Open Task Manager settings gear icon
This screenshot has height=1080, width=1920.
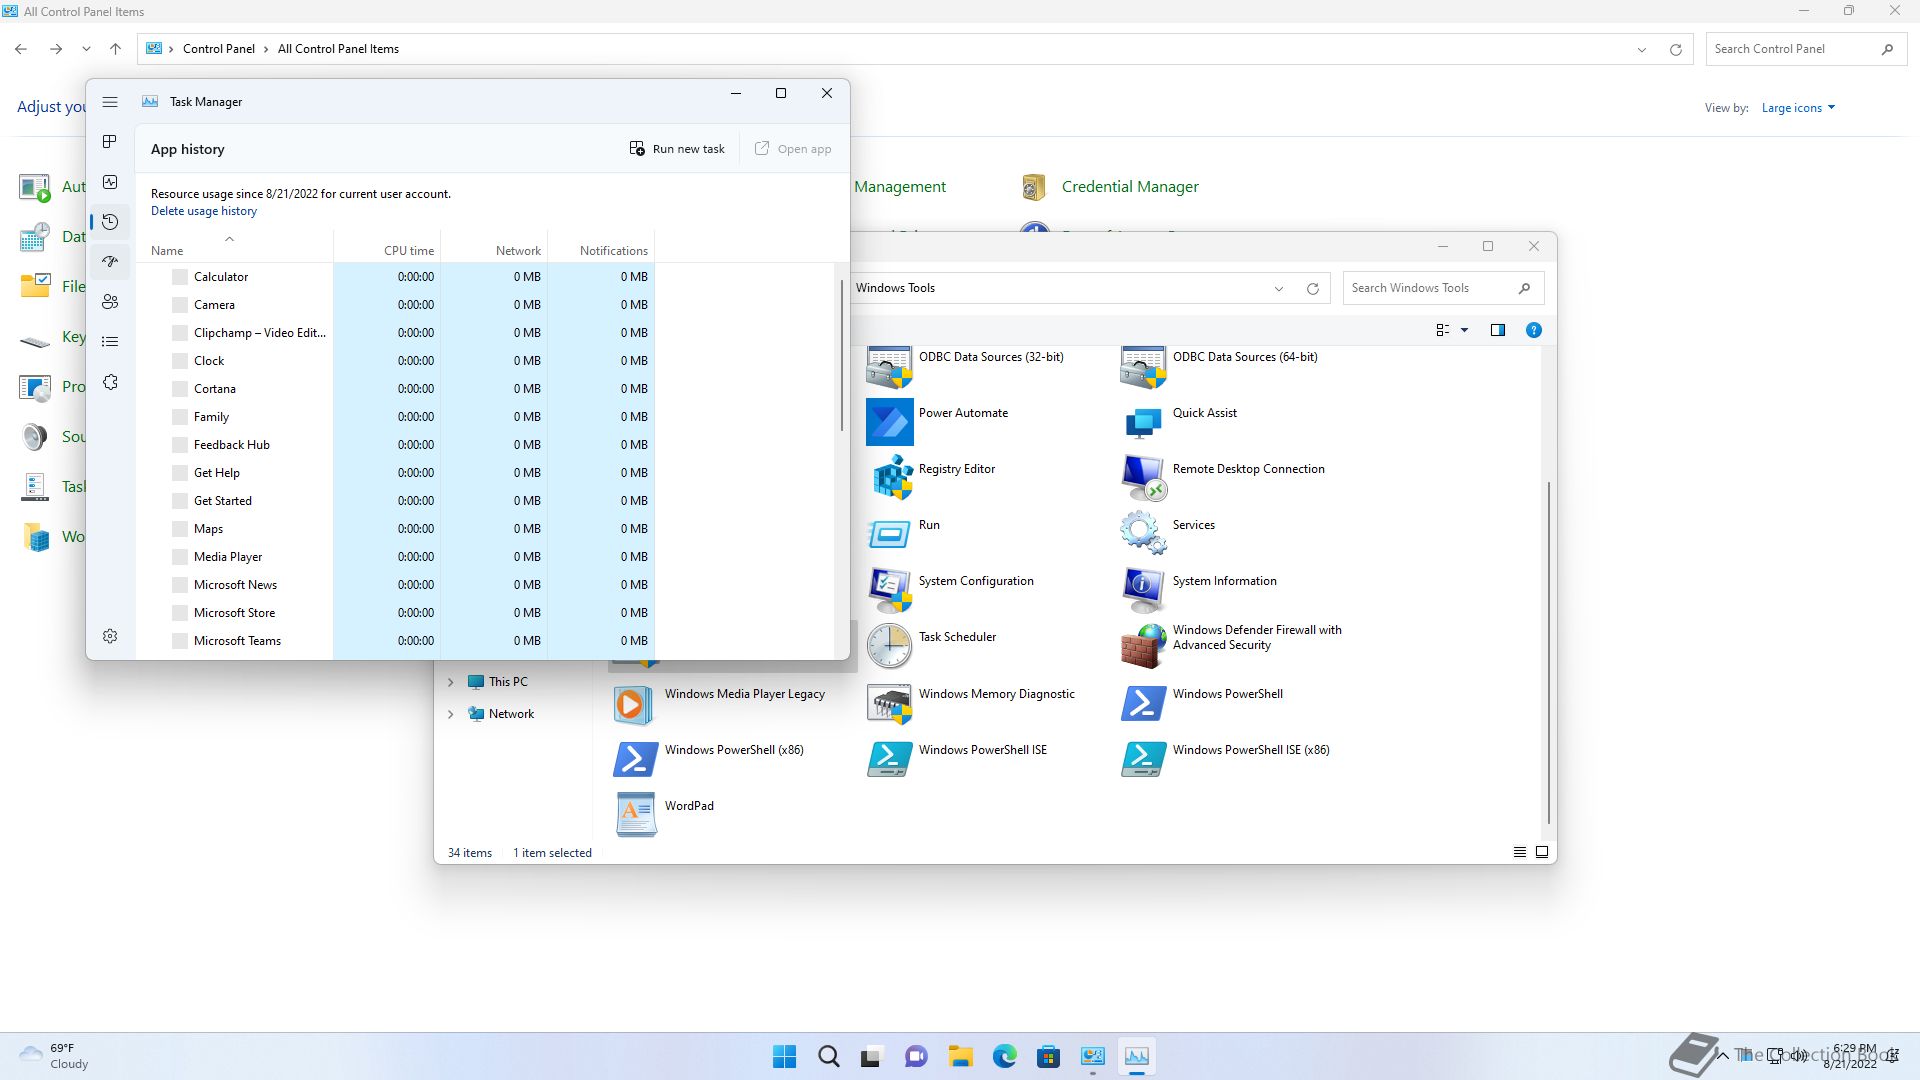pyautogui.click(x=110, y=636)
